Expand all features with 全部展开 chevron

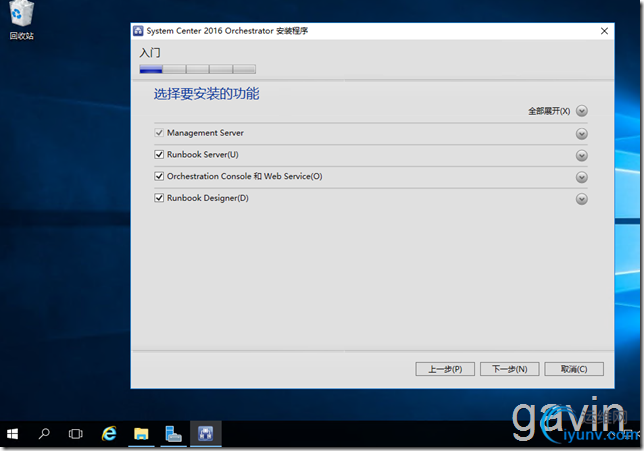coord(582,111)
